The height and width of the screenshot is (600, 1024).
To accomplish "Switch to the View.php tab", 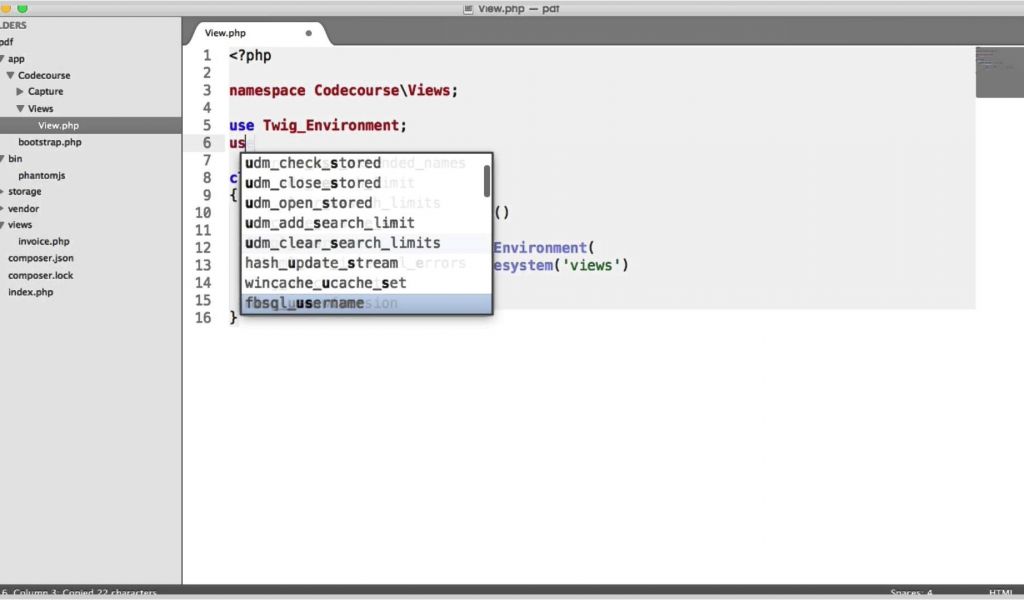I will pos(225,33).
